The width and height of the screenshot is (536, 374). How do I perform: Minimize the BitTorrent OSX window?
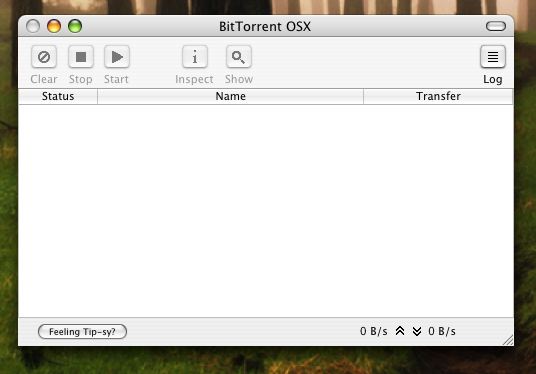(54, 26)
